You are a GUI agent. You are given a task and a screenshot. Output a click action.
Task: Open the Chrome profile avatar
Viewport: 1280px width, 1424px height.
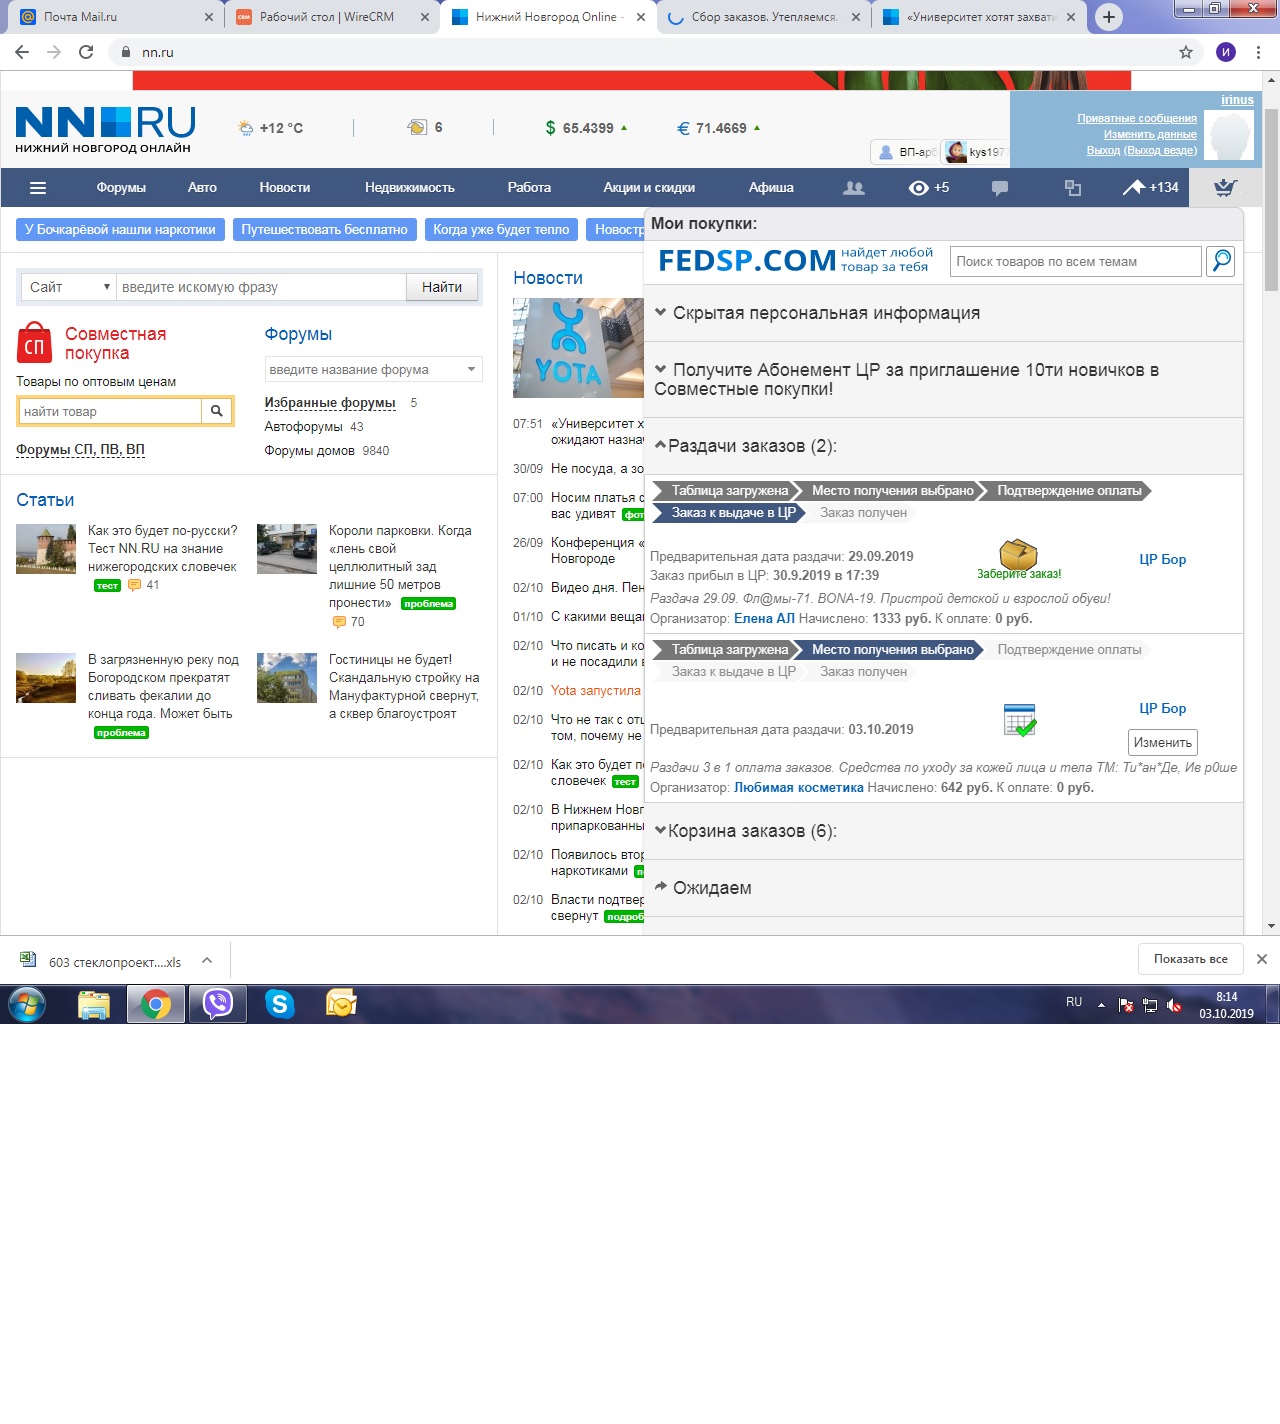click(1226, 52)
